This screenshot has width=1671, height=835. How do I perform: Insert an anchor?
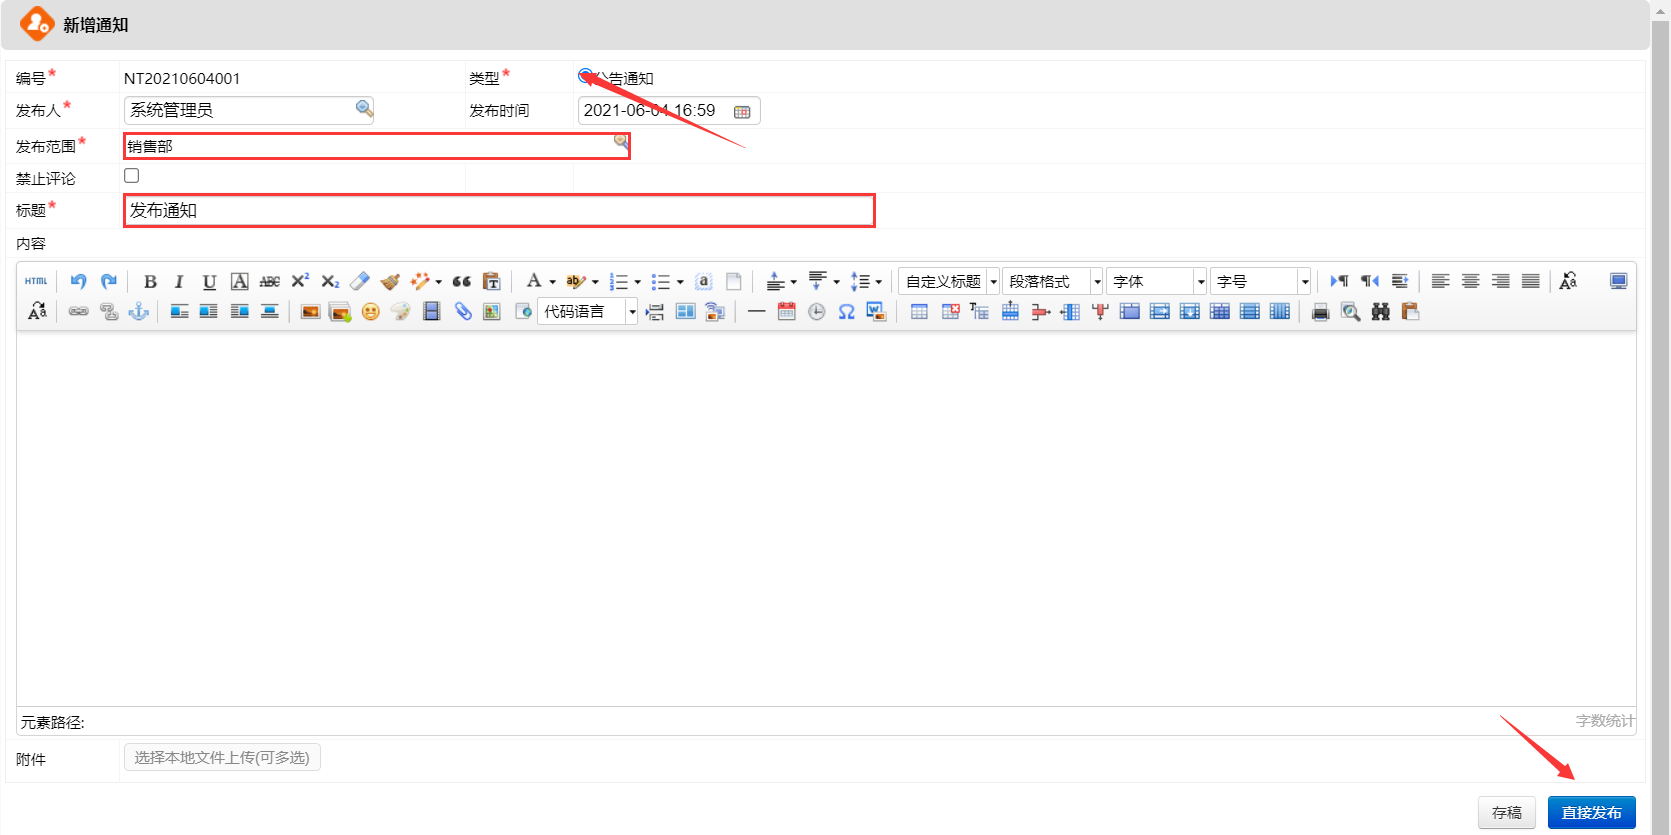tap(139, 311)
